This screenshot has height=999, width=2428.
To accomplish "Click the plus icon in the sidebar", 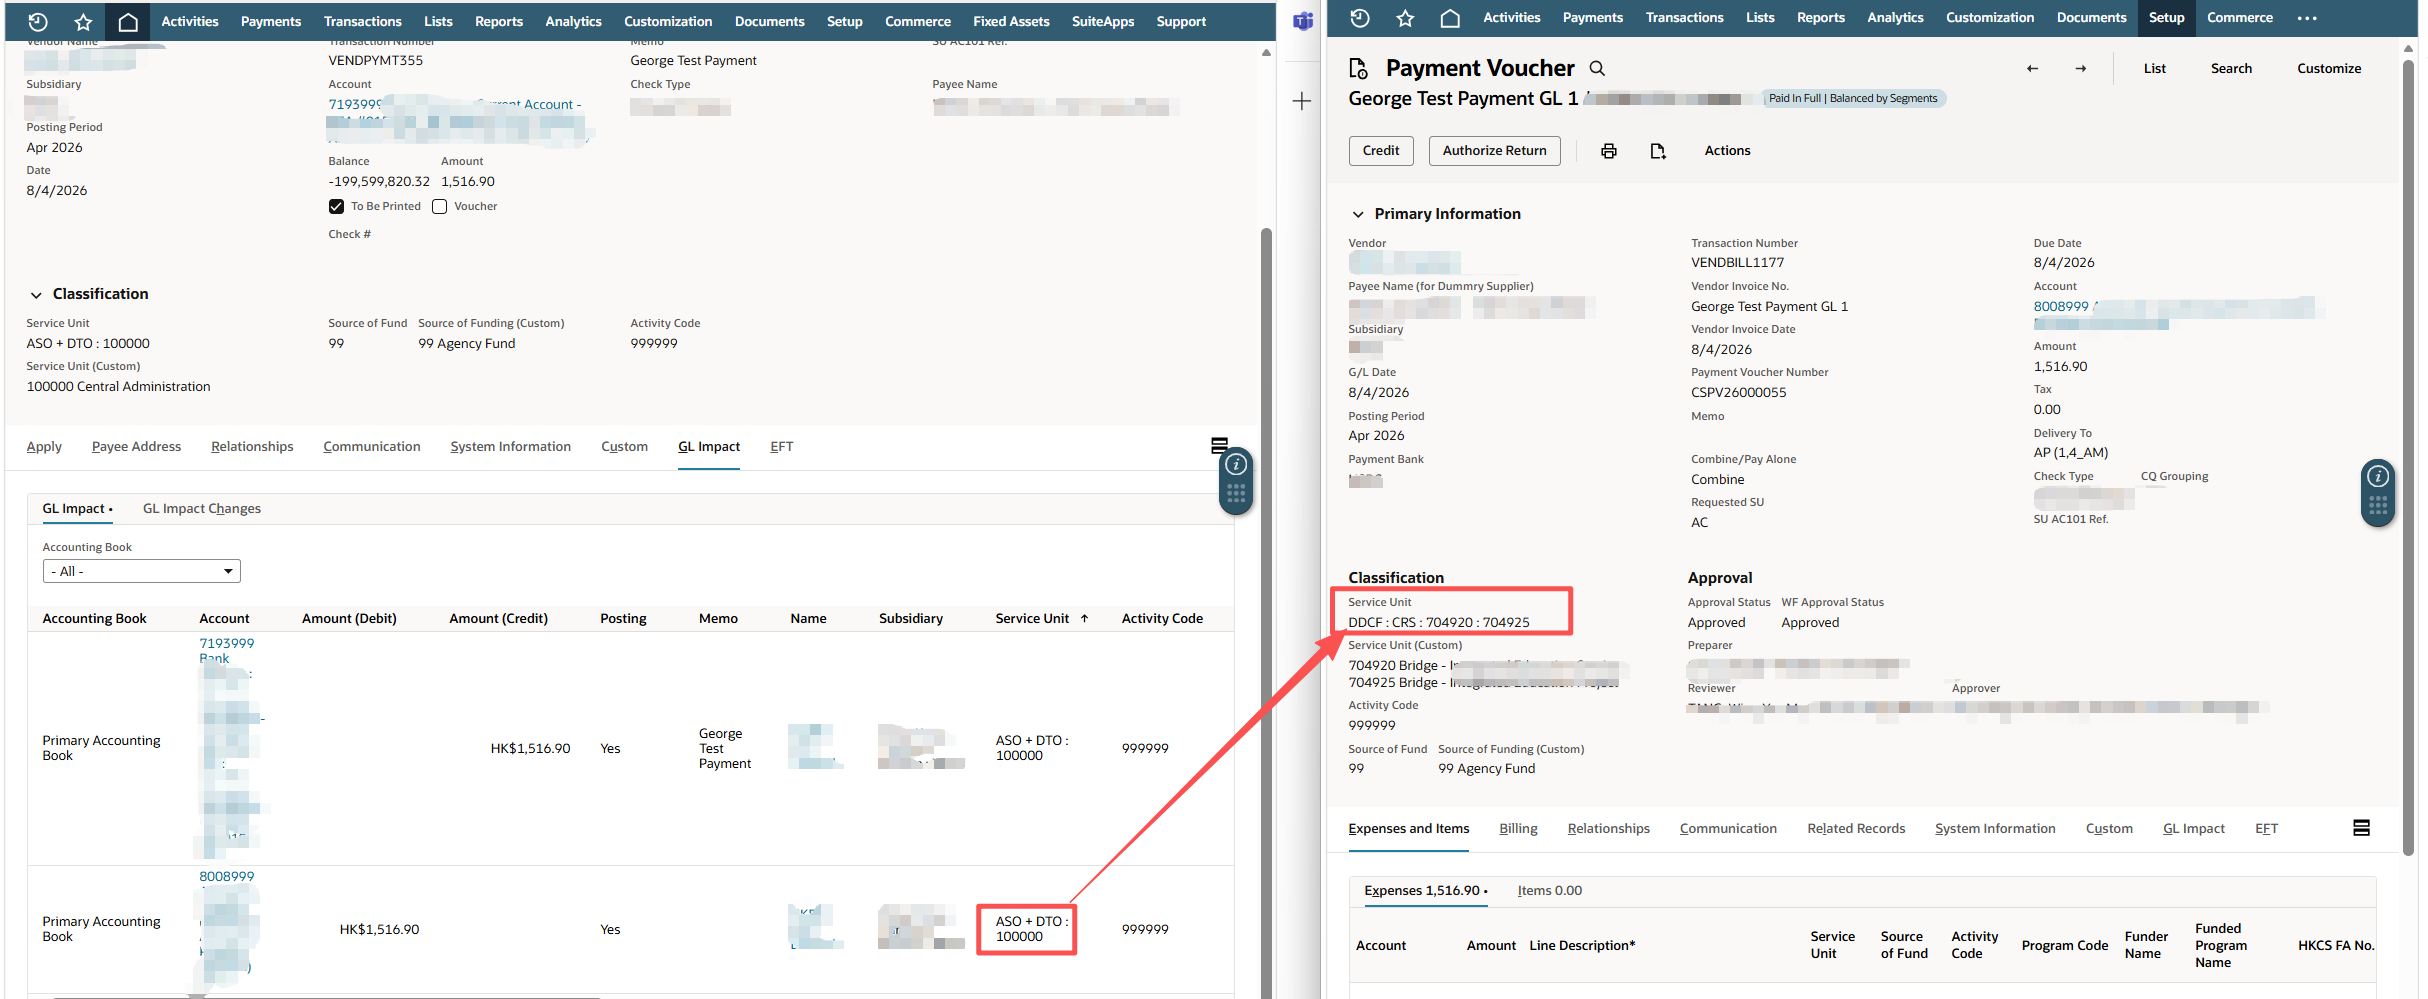I will point(1302,101).
